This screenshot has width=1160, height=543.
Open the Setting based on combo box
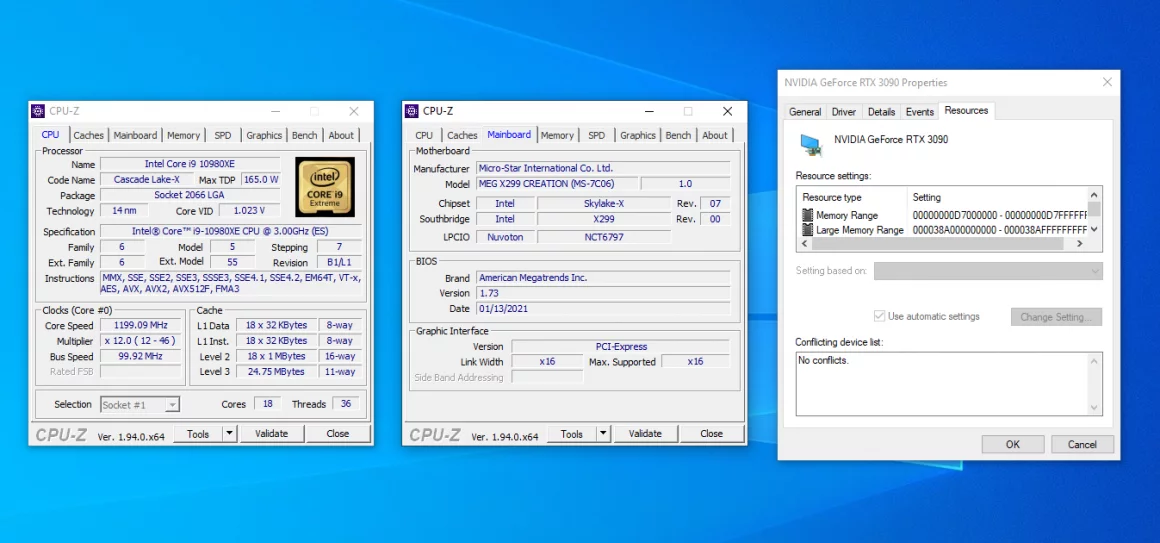[988, 271]
